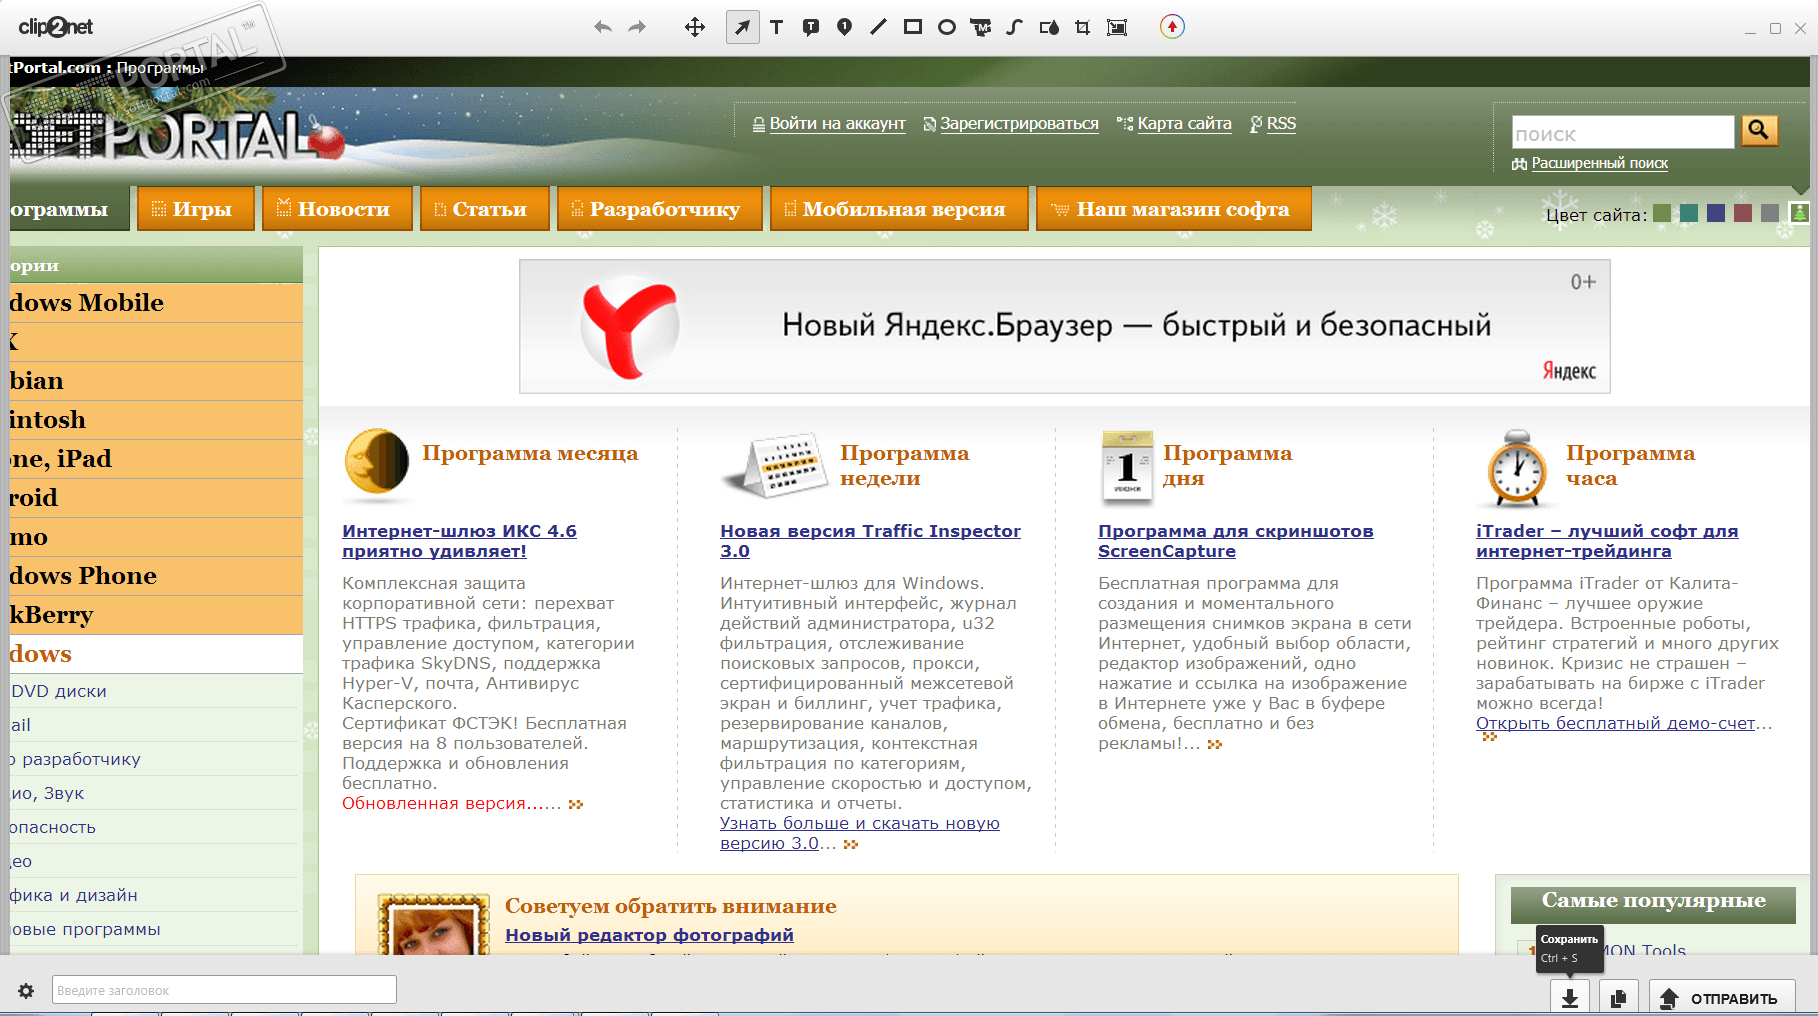This screenshot has height=1016, width=1818.
Task: Click the magnifier search button on the site
Action: [x=1760, y=130]
